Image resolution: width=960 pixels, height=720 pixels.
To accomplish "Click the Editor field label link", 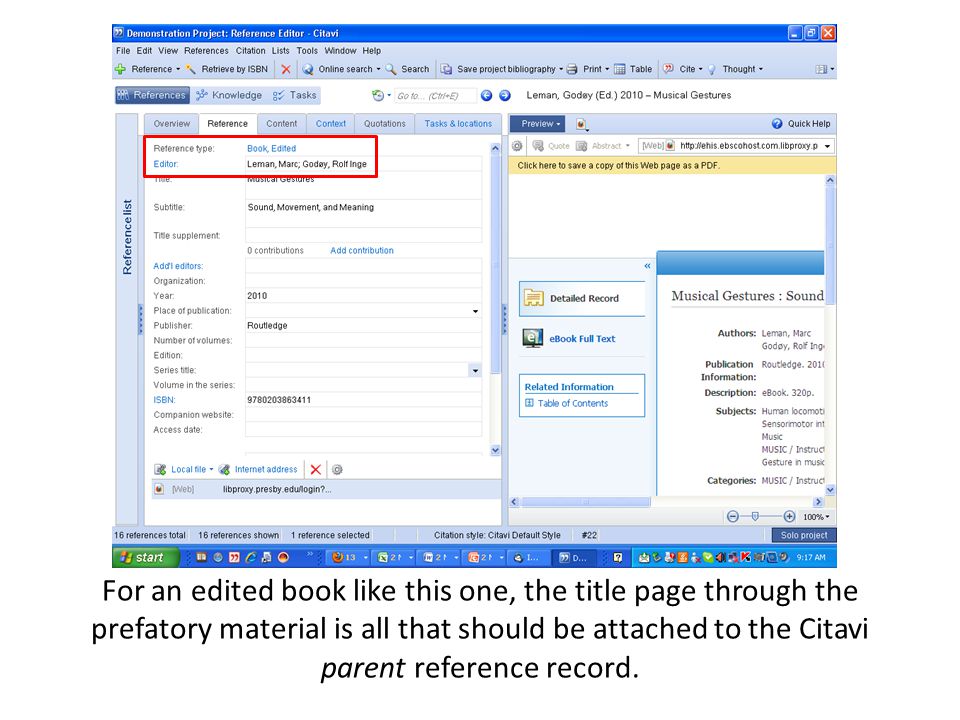I will [165, 164].
